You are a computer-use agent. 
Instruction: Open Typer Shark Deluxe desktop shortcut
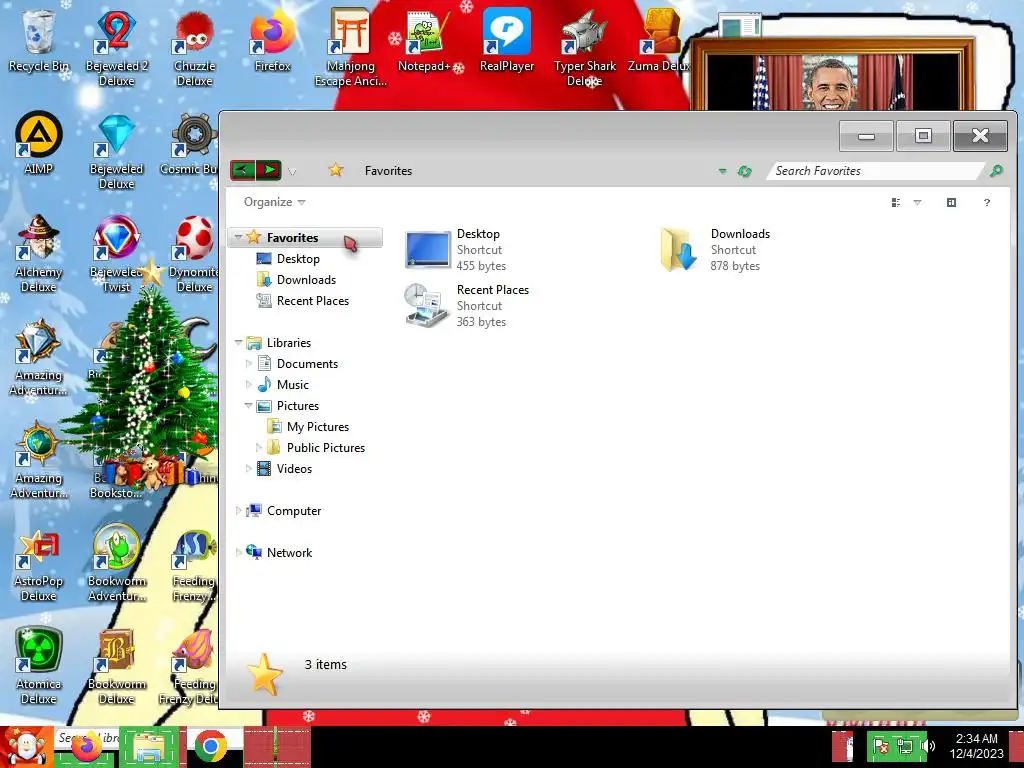(x=584, y=48)
